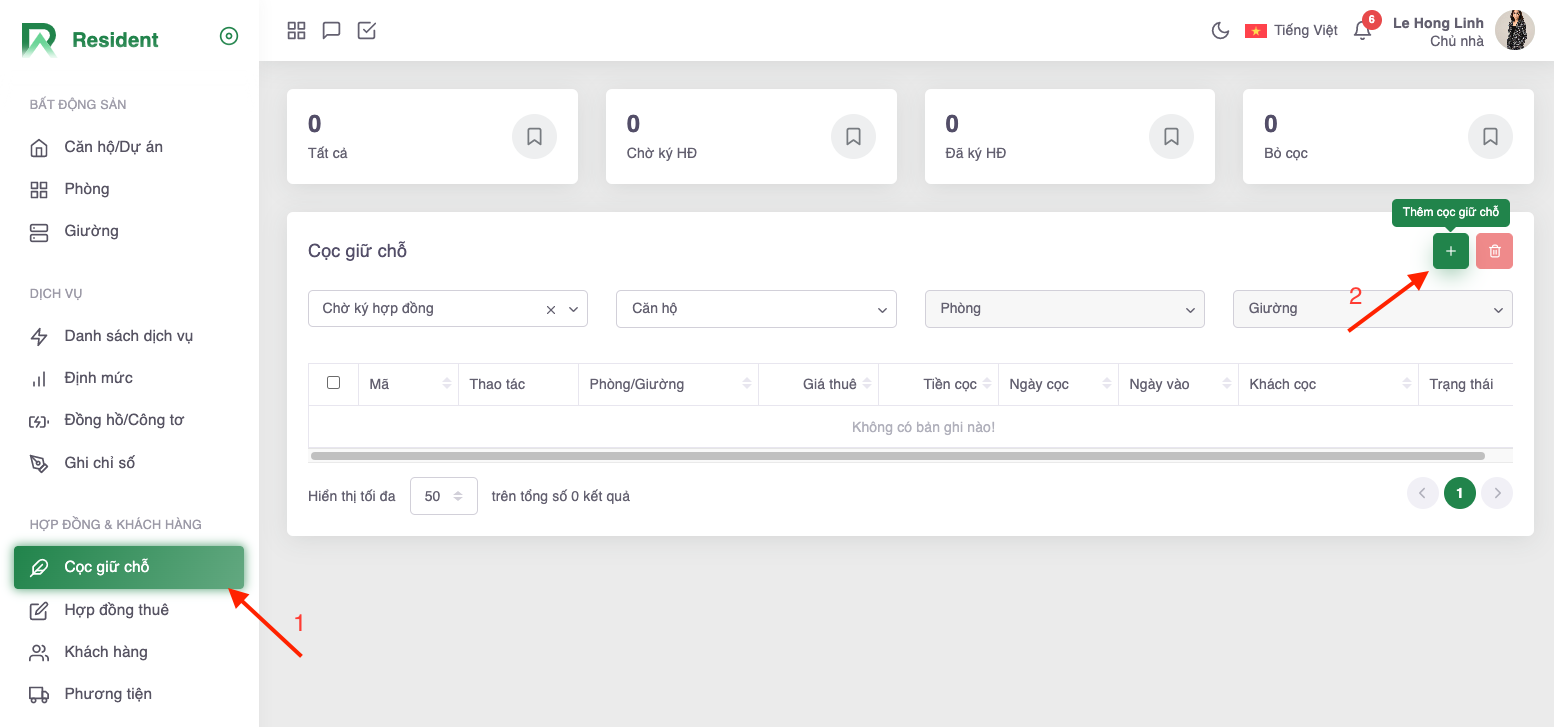Click the red trash delete button
Viewport: 1554px width, 727px height.
[1494, 251]
